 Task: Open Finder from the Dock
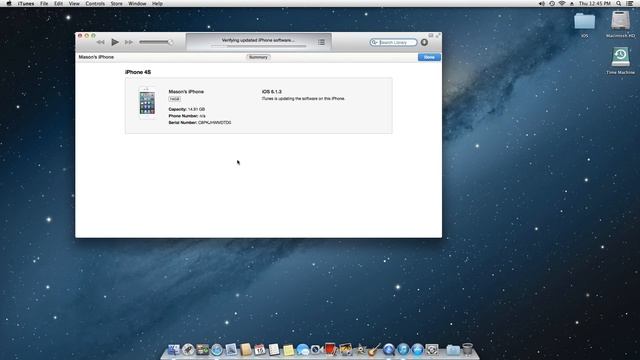[174, 349]
